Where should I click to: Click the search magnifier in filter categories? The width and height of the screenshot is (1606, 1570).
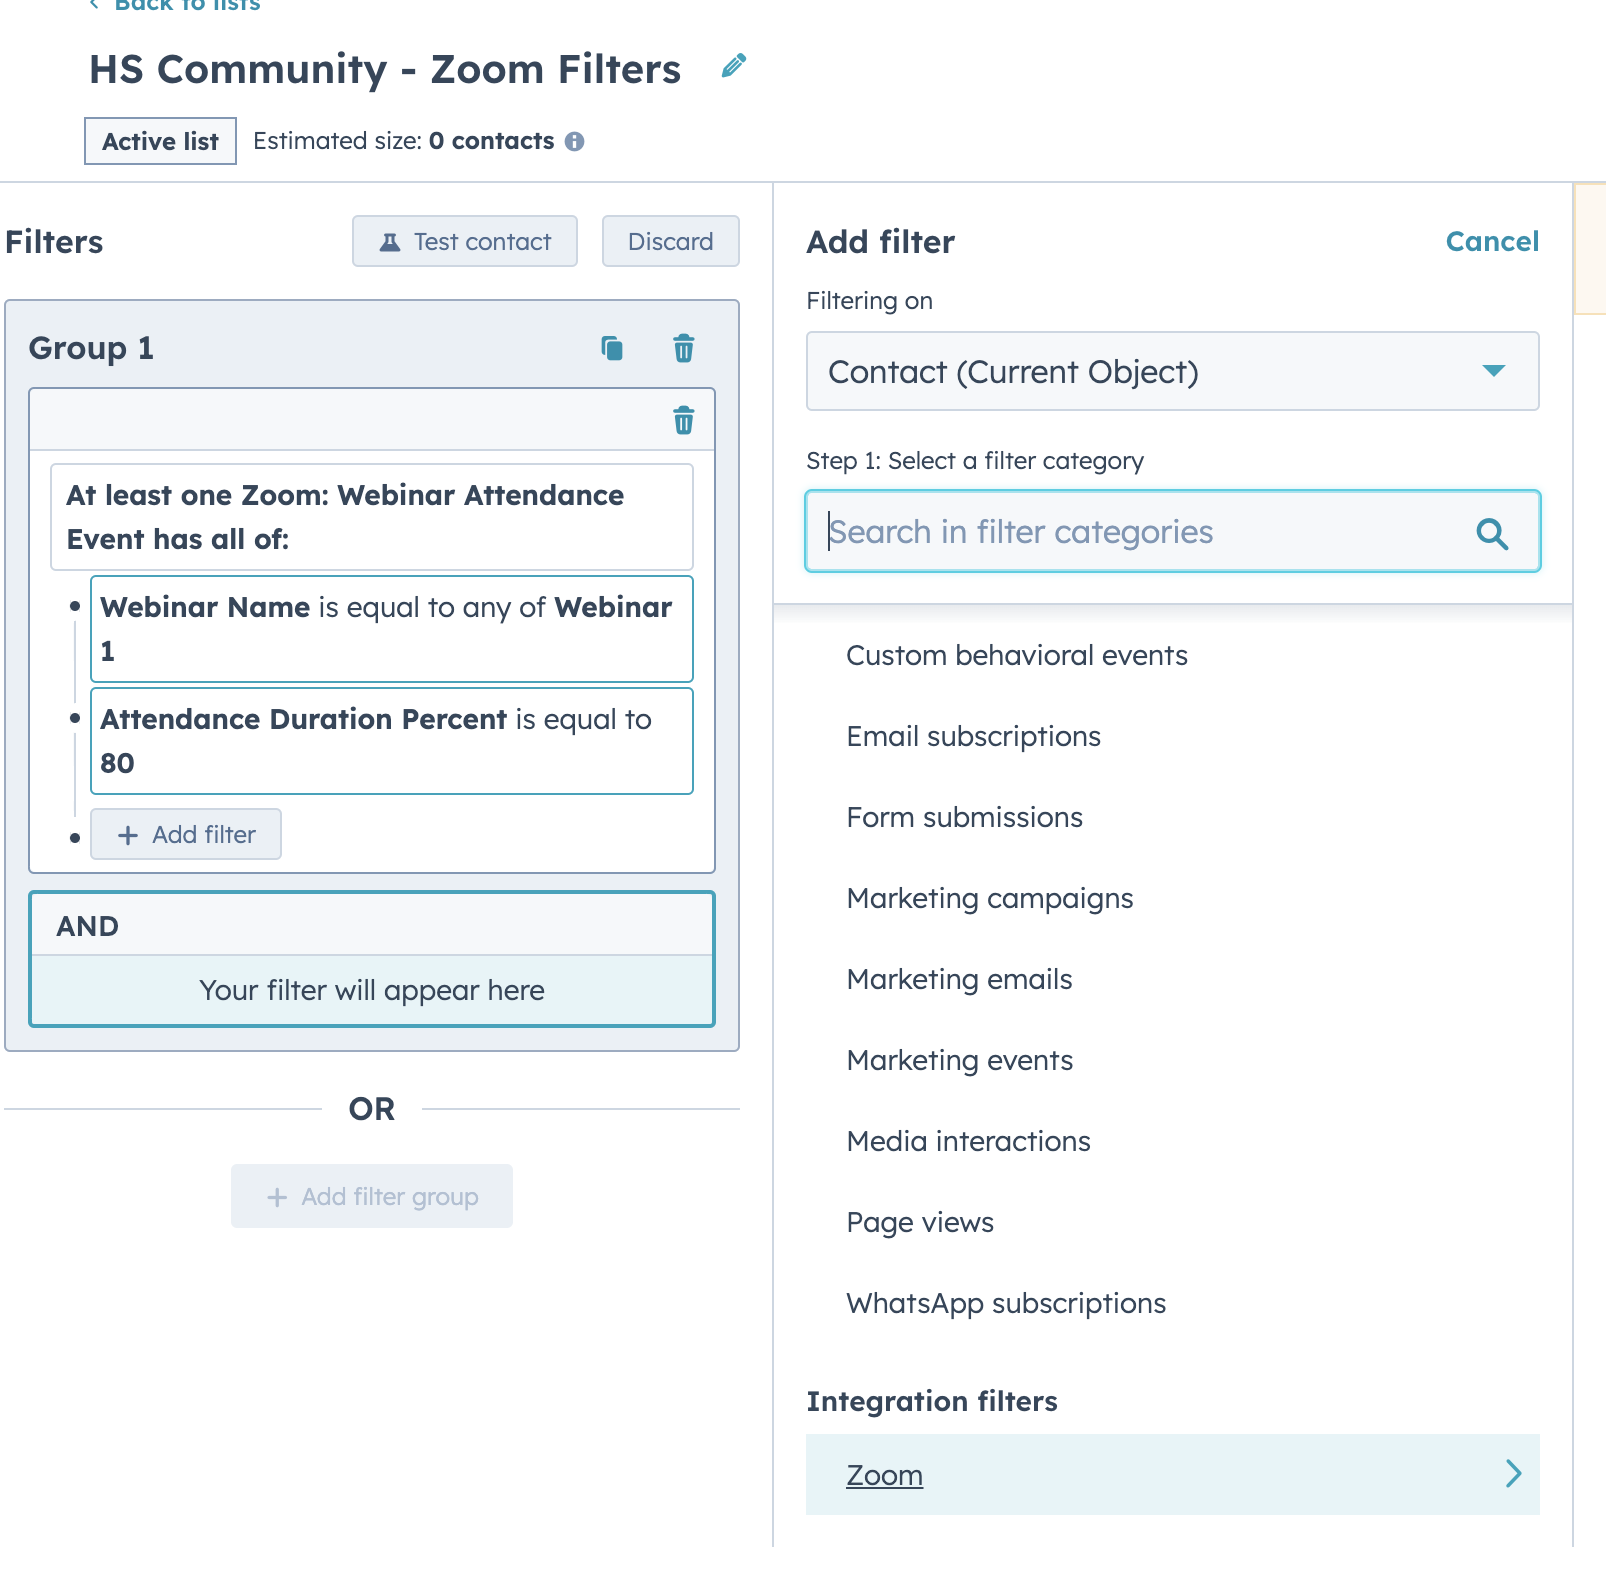point(1492,532)
